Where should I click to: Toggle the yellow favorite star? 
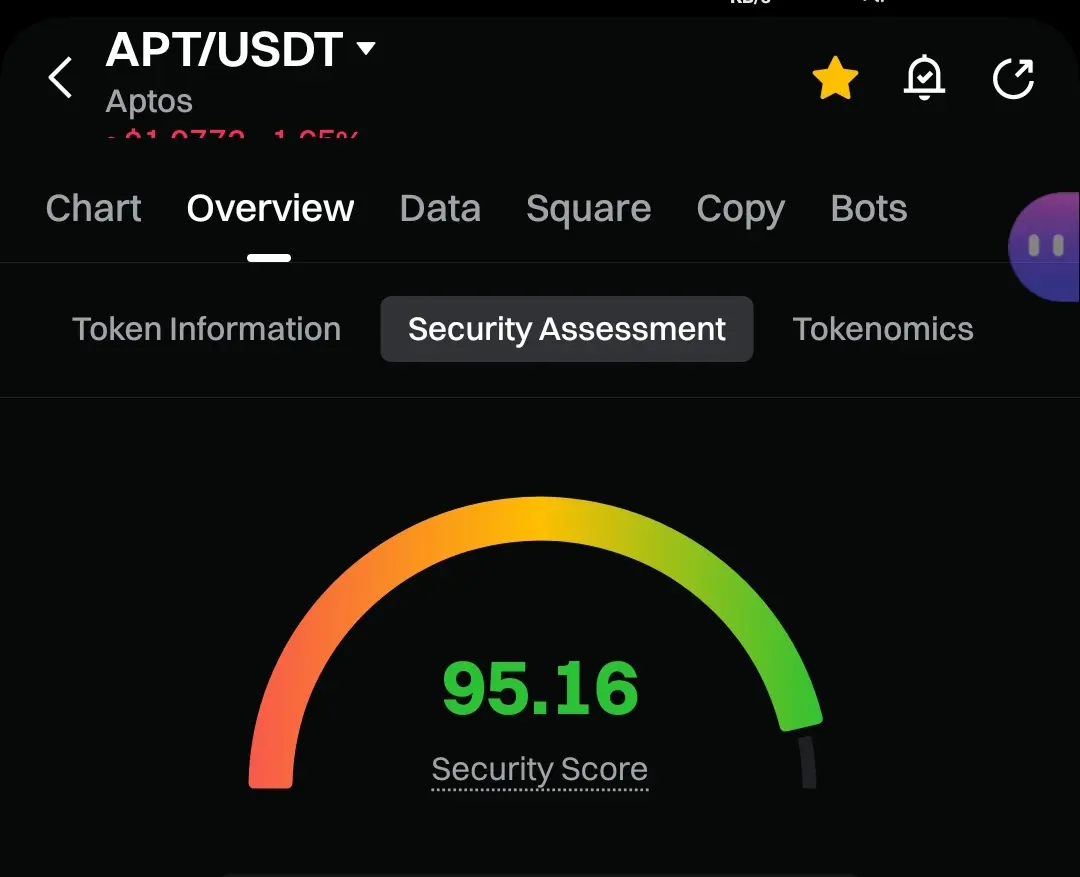(x=835, y=78)
